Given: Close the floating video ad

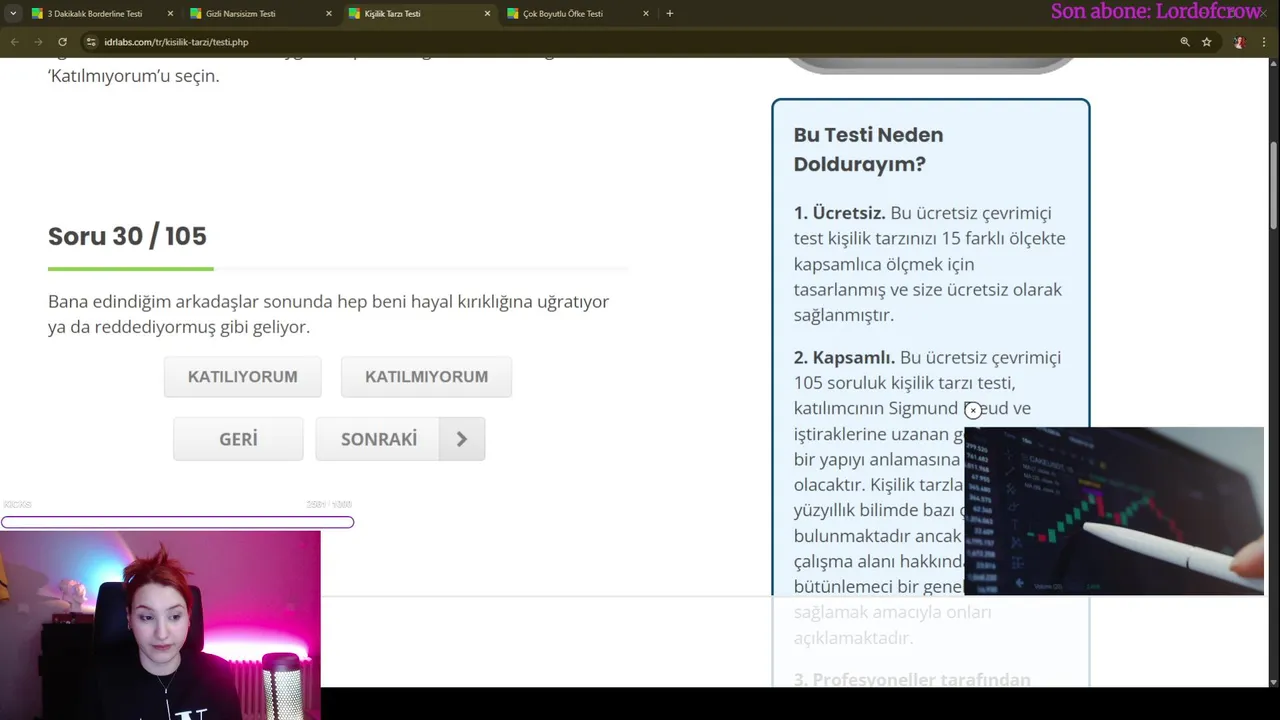Looking at the screenshot, I should 973,410.
